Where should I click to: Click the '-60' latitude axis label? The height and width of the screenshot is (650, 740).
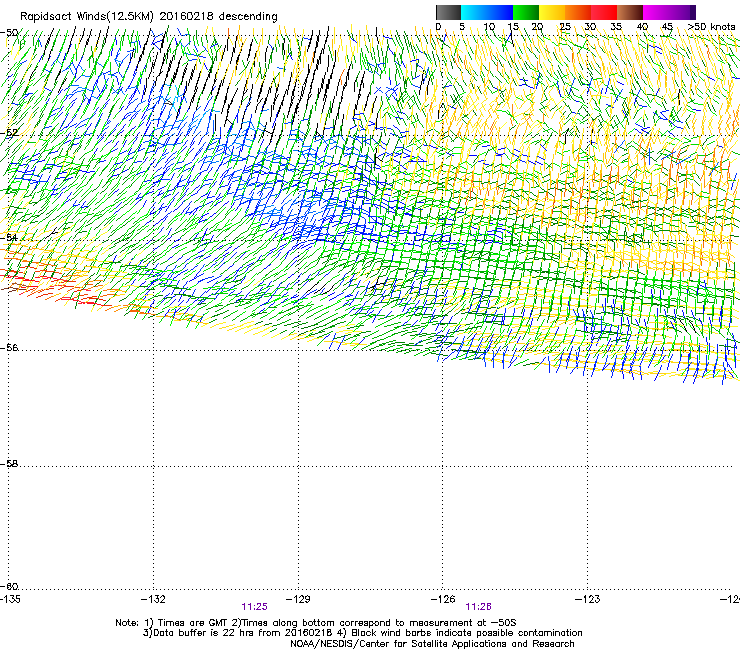point(9,586)
